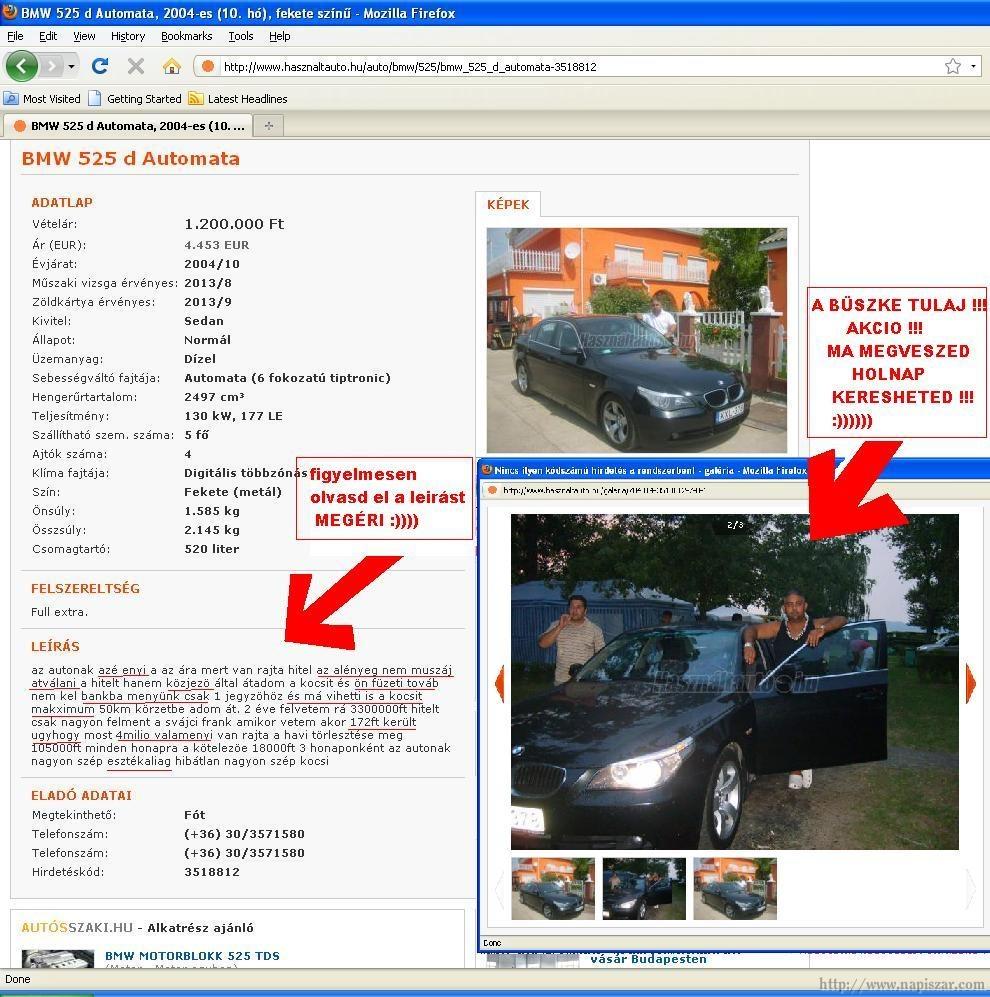The height and width of the screenshot is (997, 990).
Task: Open the BMW MOTORBLOKK 525 TDS link
Action: [192, 956]
